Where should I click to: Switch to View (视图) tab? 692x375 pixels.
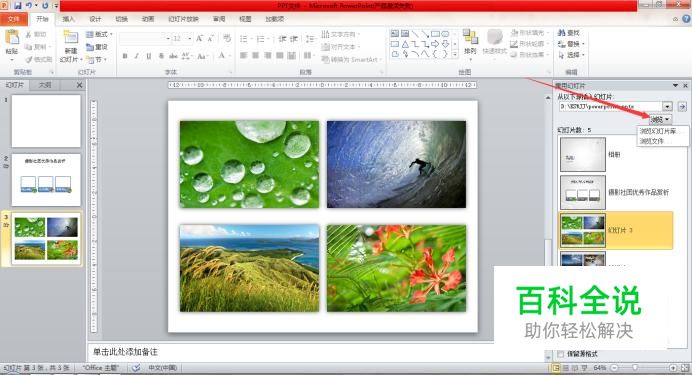(x=245, y=19)
